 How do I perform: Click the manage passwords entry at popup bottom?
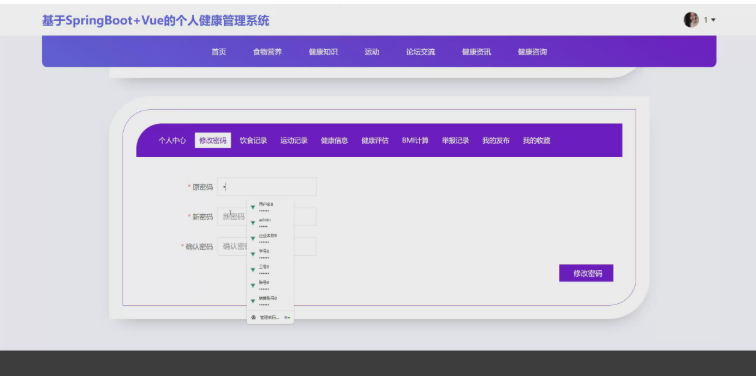coord(270,317)
